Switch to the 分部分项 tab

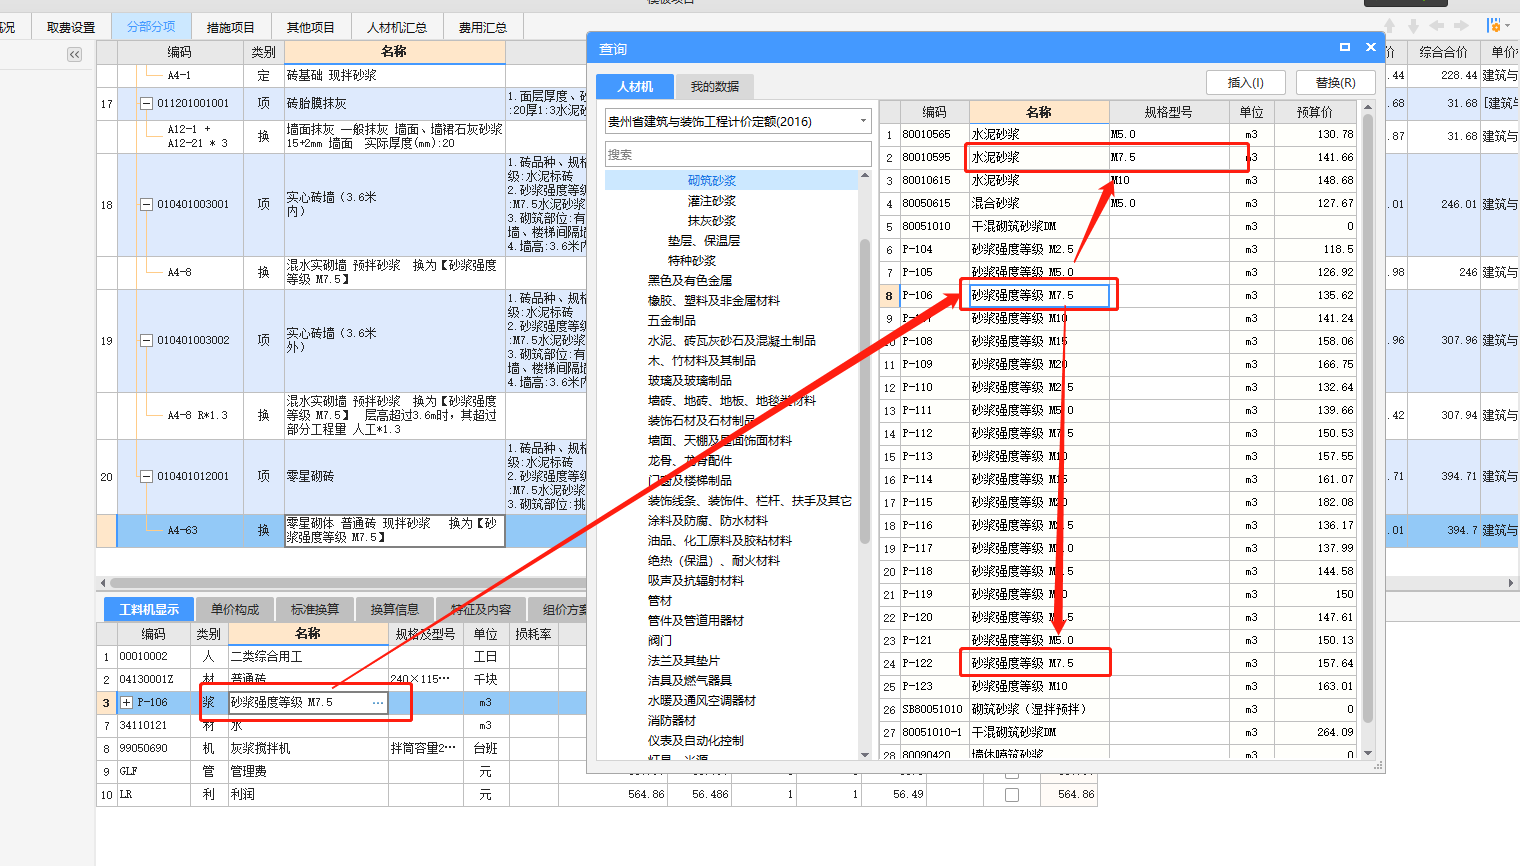point(151,27)
